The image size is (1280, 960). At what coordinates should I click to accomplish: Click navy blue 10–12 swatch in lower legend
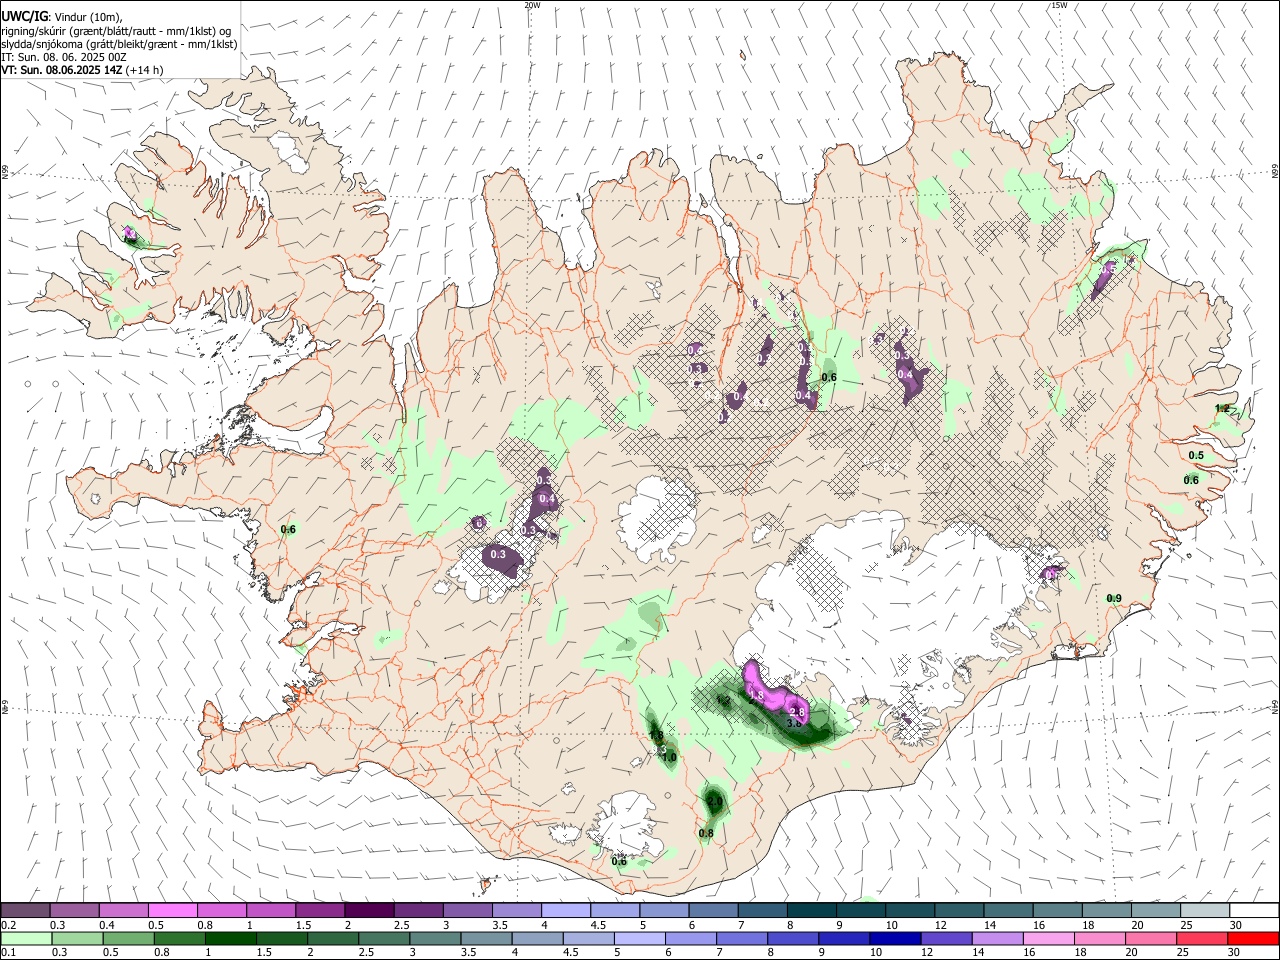895,938
